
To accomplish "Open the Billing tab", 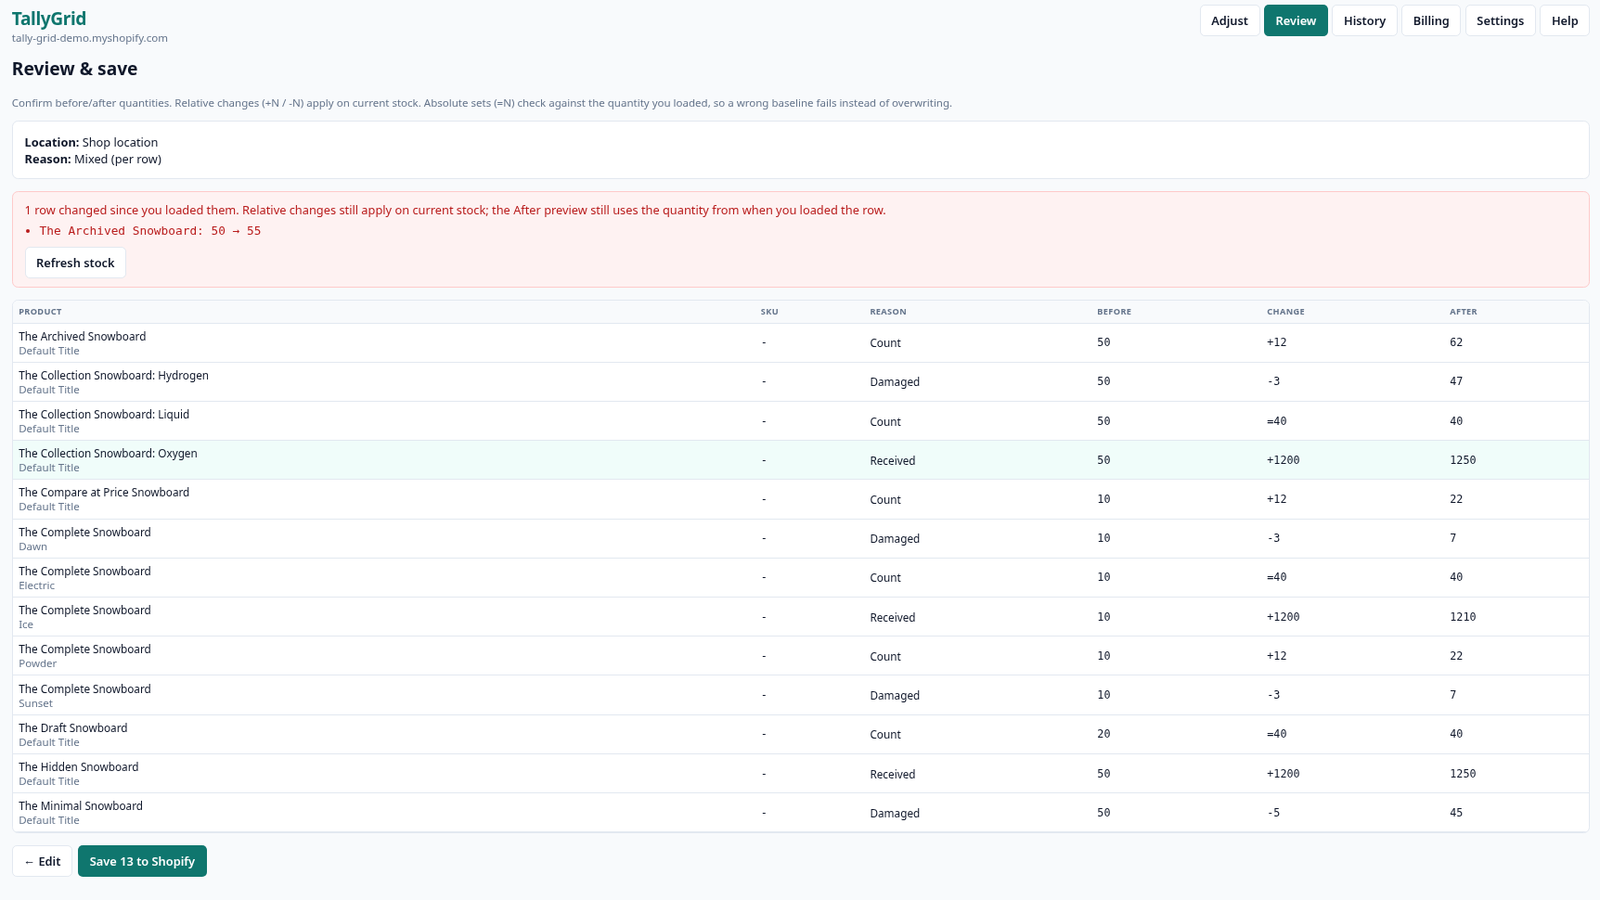I will pos(1431,21).
